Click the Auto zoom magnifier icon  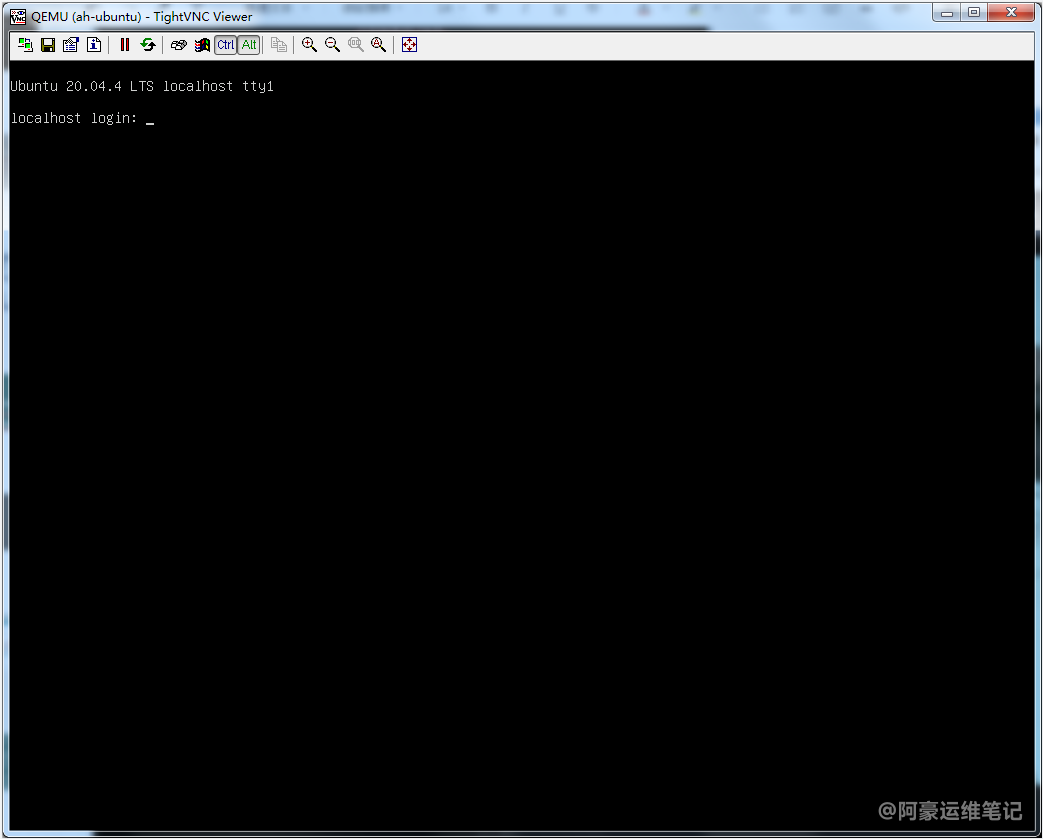[x=378, y=45]
